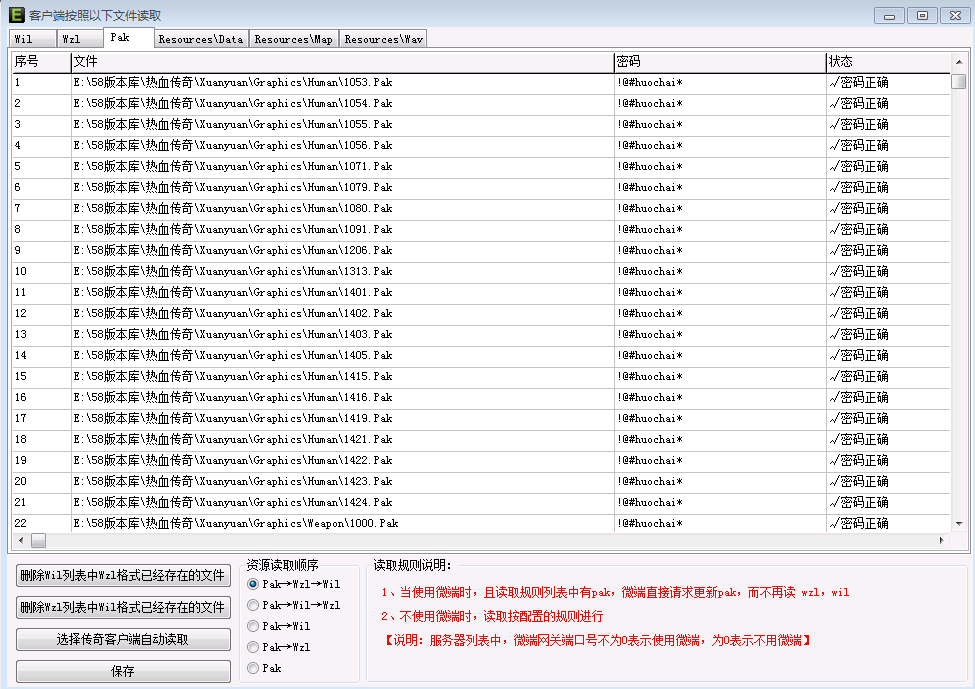Click the password cell in row 1
The height and width of the screenshot is (689, 975).
[x=721, y=83]
